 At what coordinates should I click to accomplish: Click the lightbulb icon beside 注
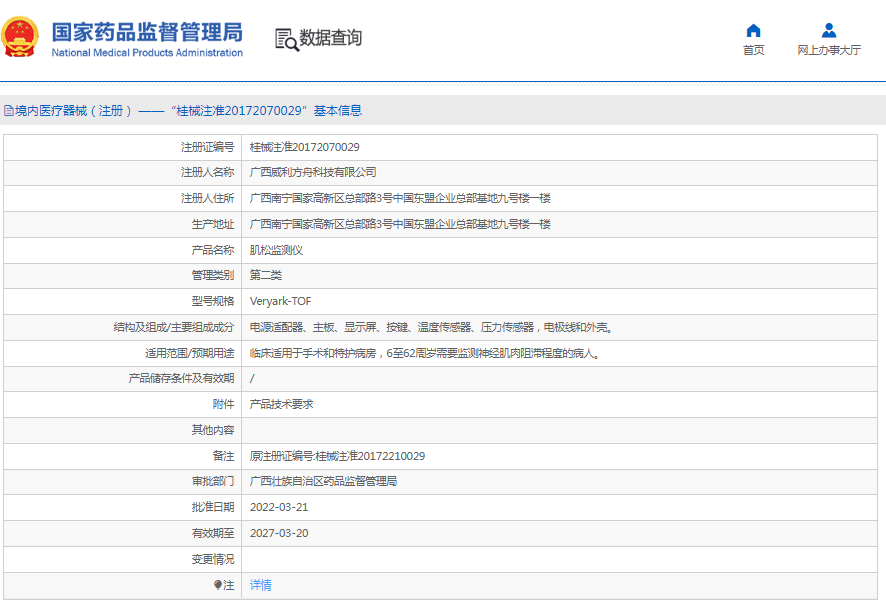pyautogui.click(x=218, y=585)
